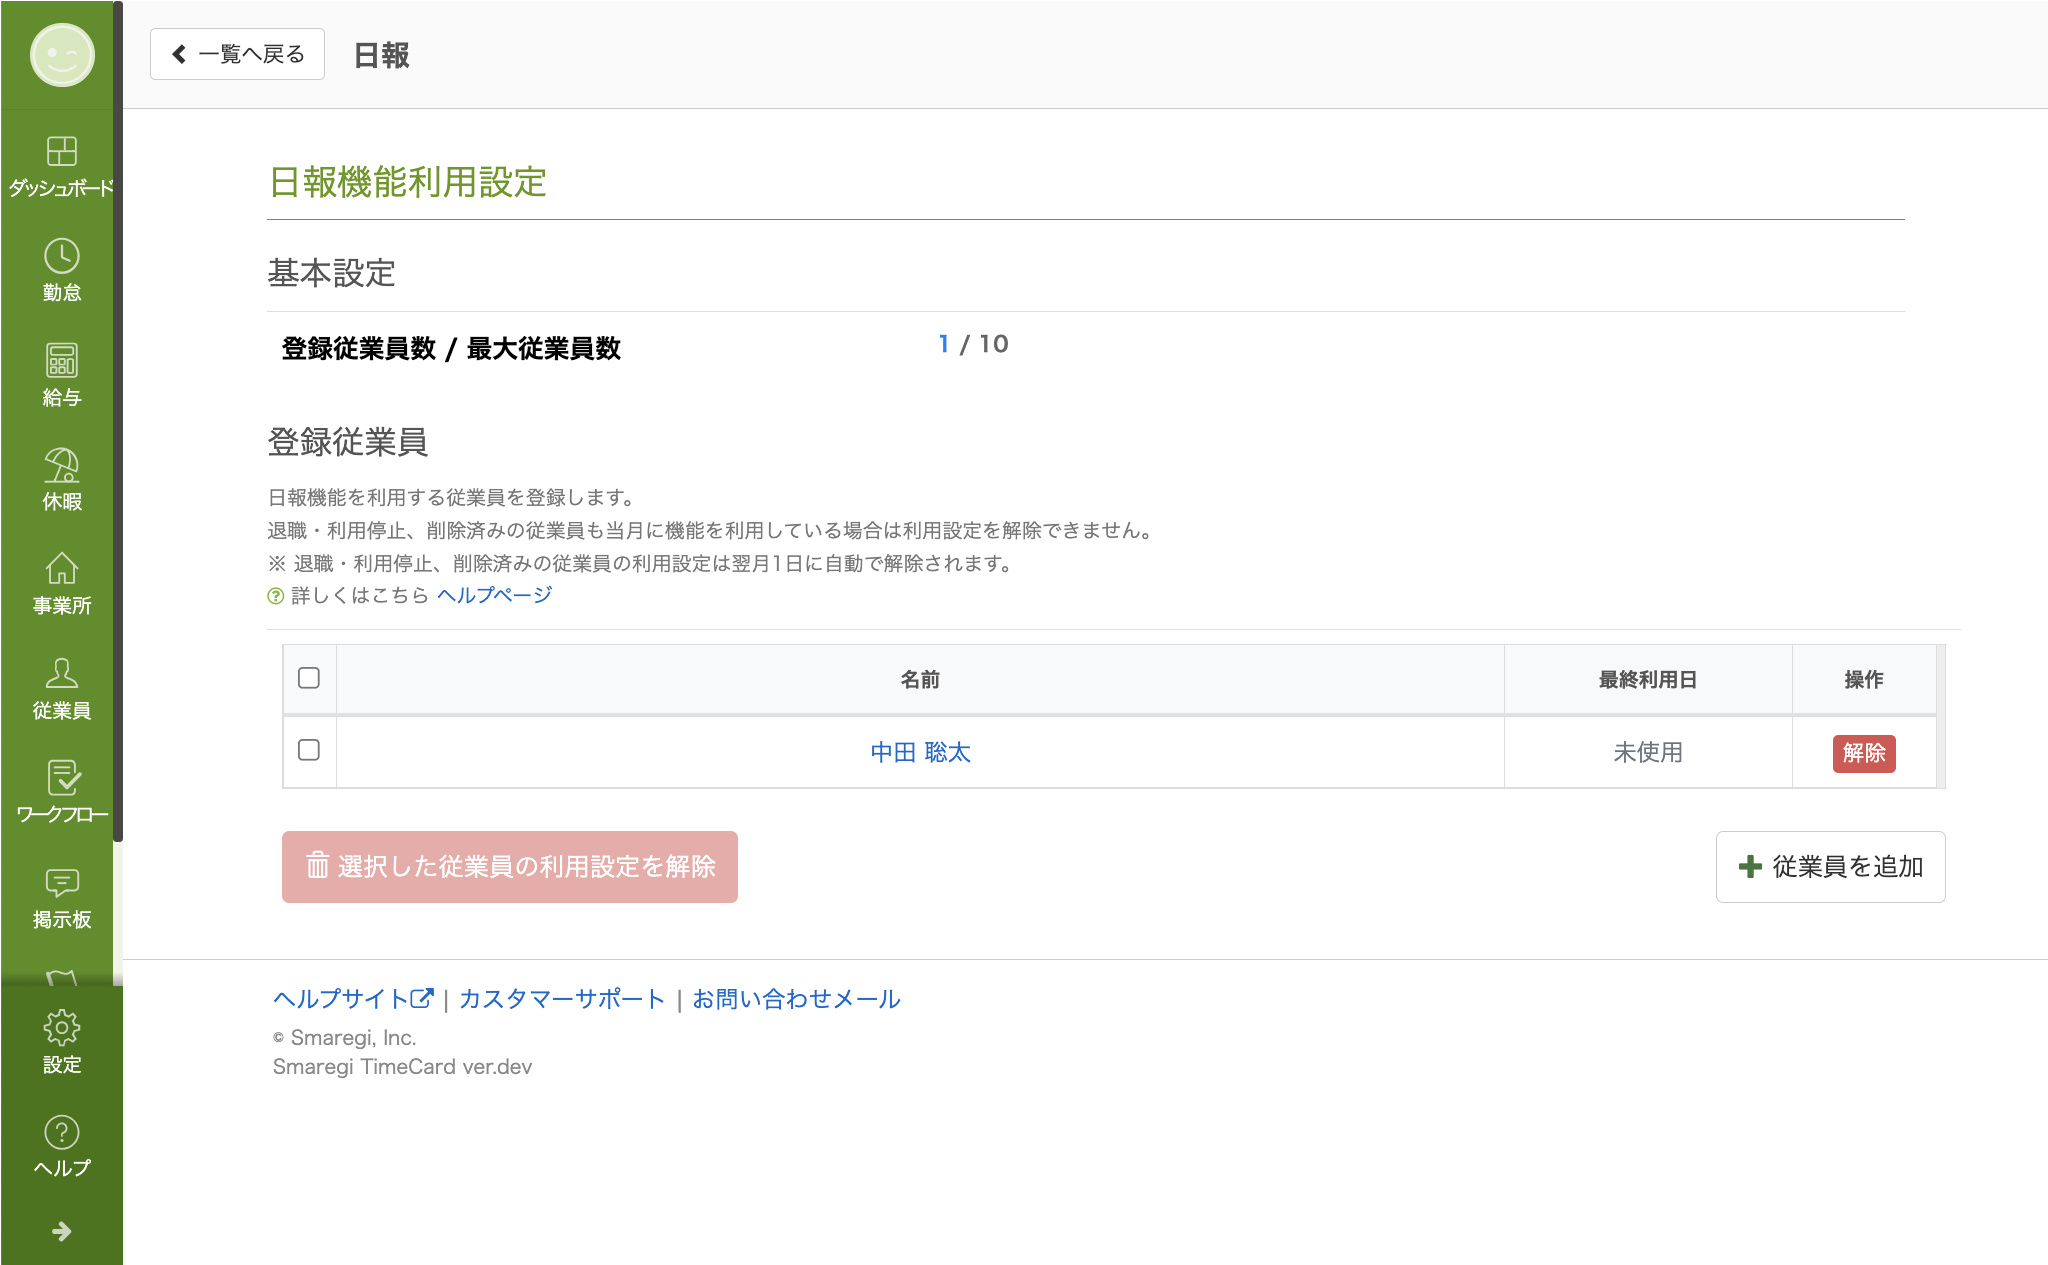Open the ヘルプページ link

point(495,595)
